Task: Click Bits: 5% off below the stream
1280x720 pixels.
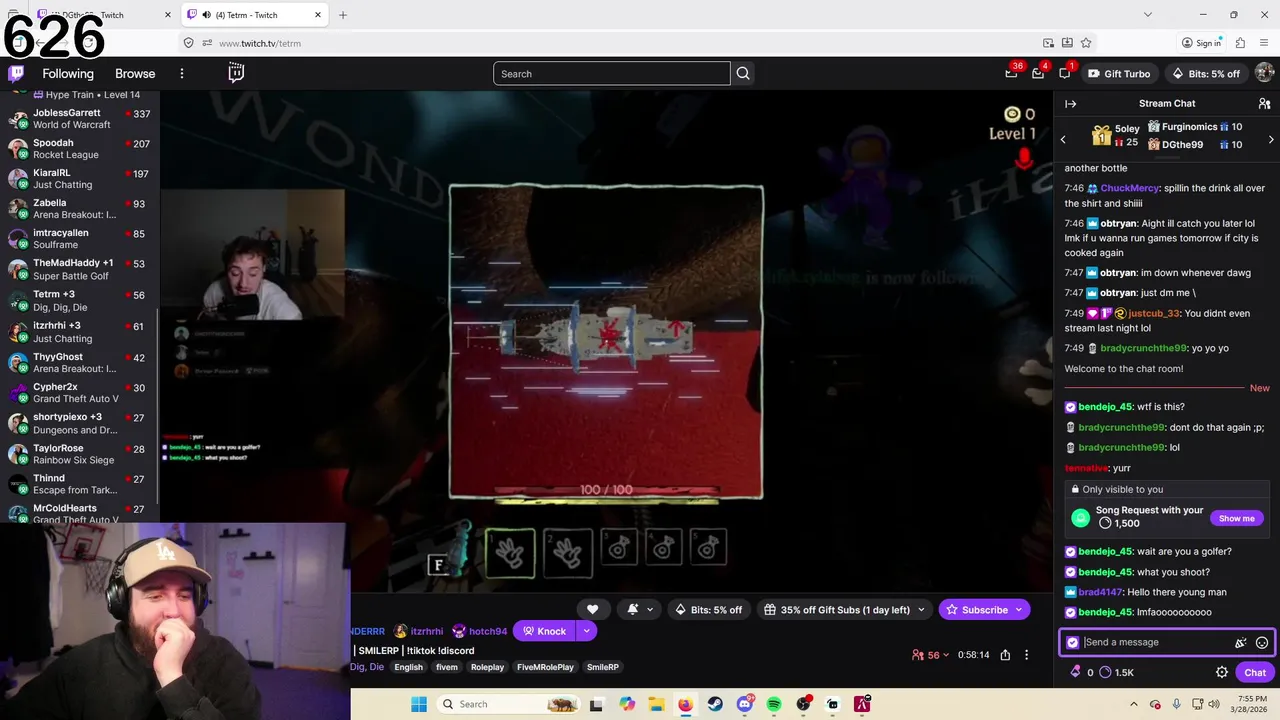Action: [x=709, y=609]
